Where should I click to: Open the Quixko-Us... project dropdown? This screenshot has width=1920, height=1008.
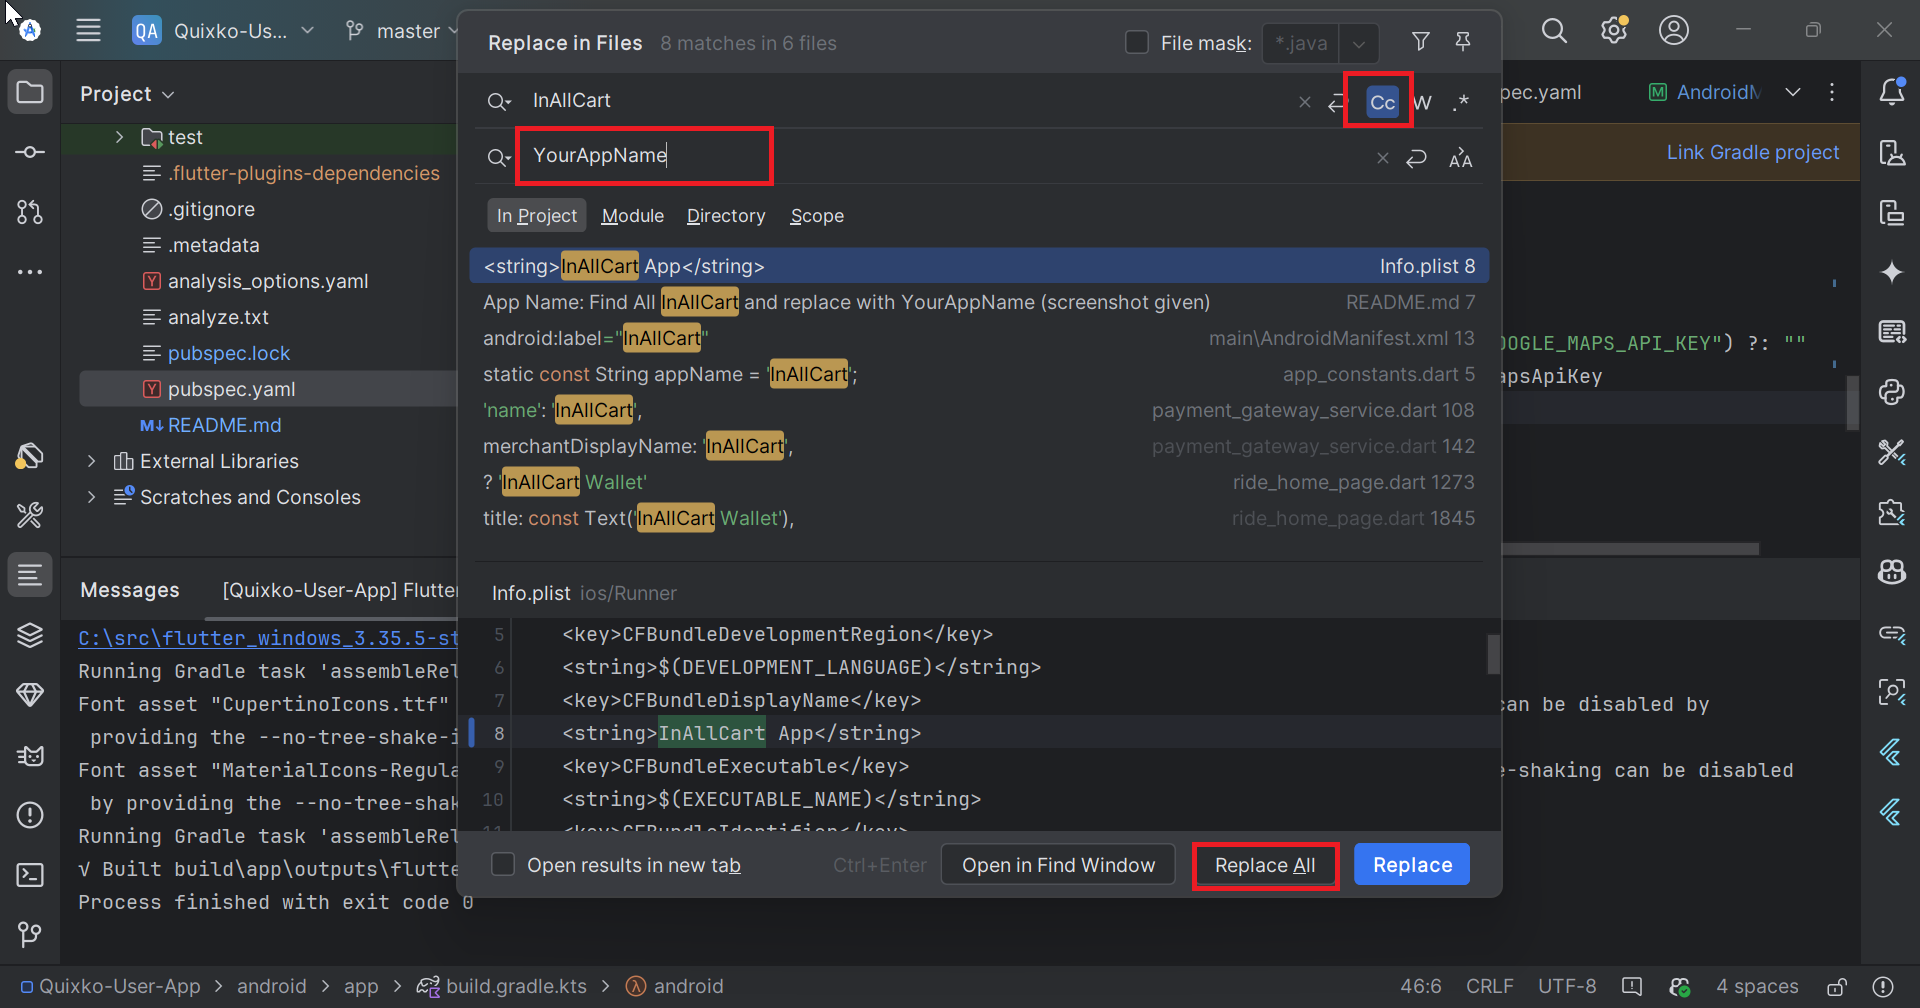click(224, 31)
